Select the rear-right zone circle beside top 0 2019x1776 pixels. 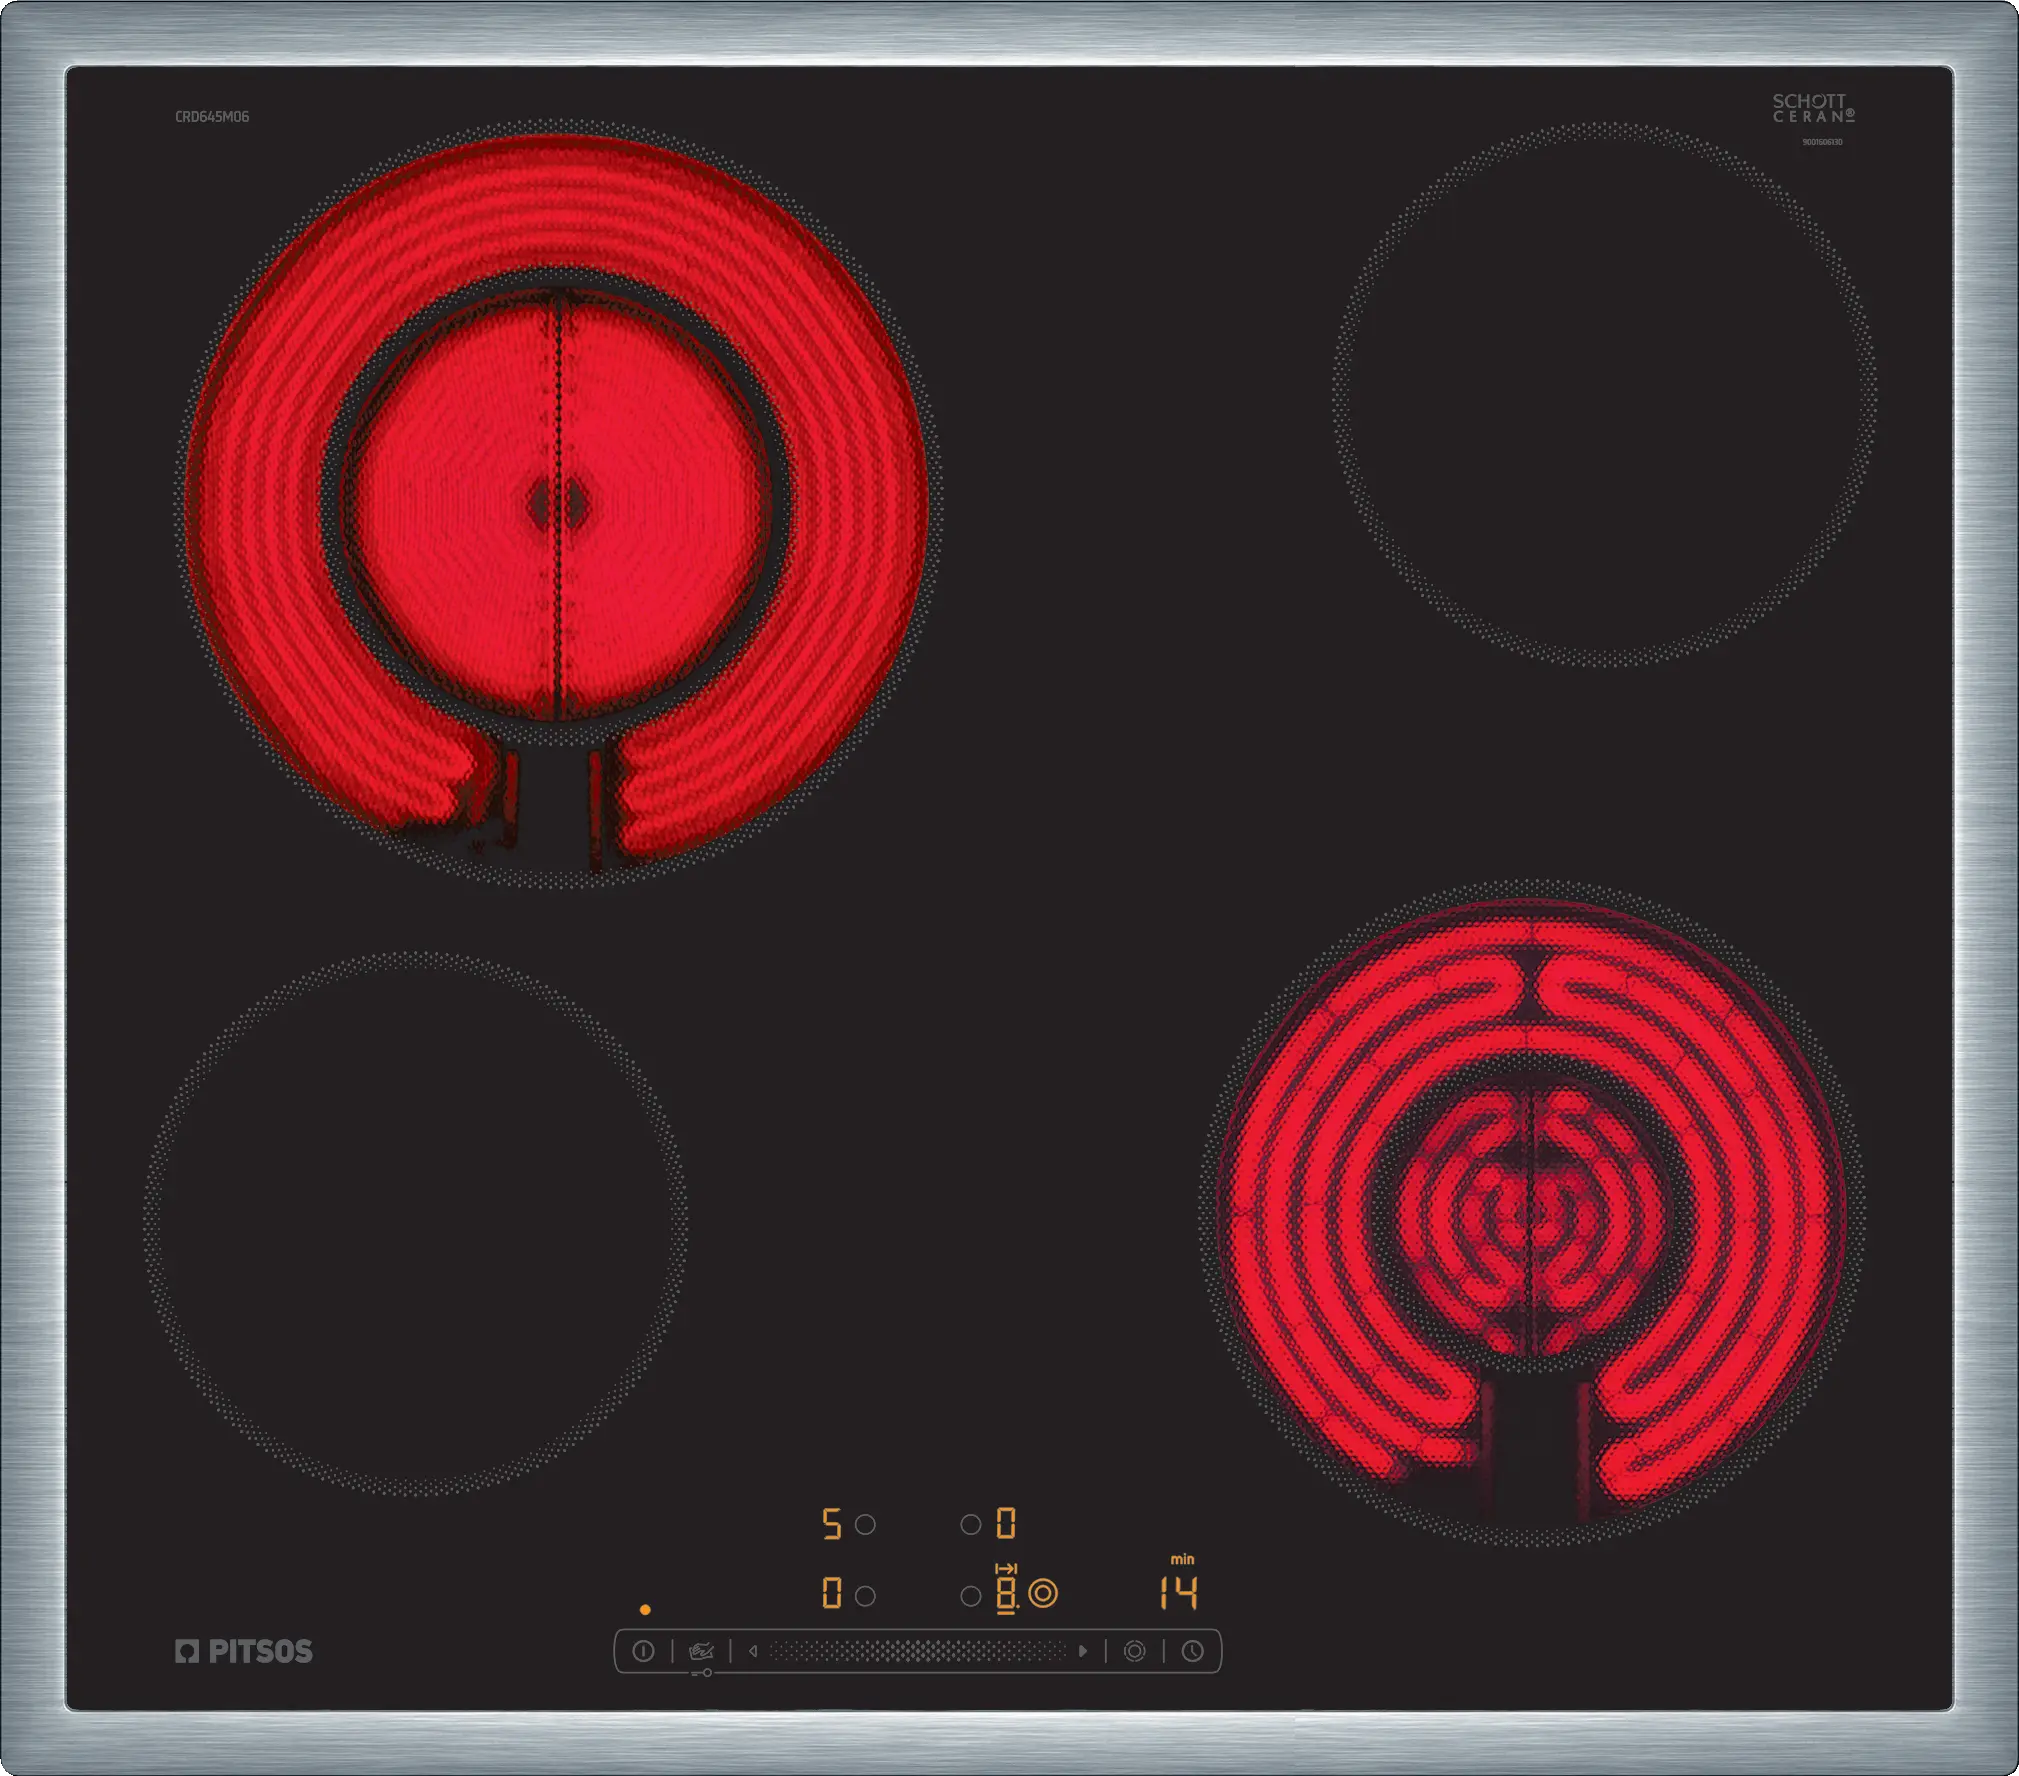(970, 1524)
